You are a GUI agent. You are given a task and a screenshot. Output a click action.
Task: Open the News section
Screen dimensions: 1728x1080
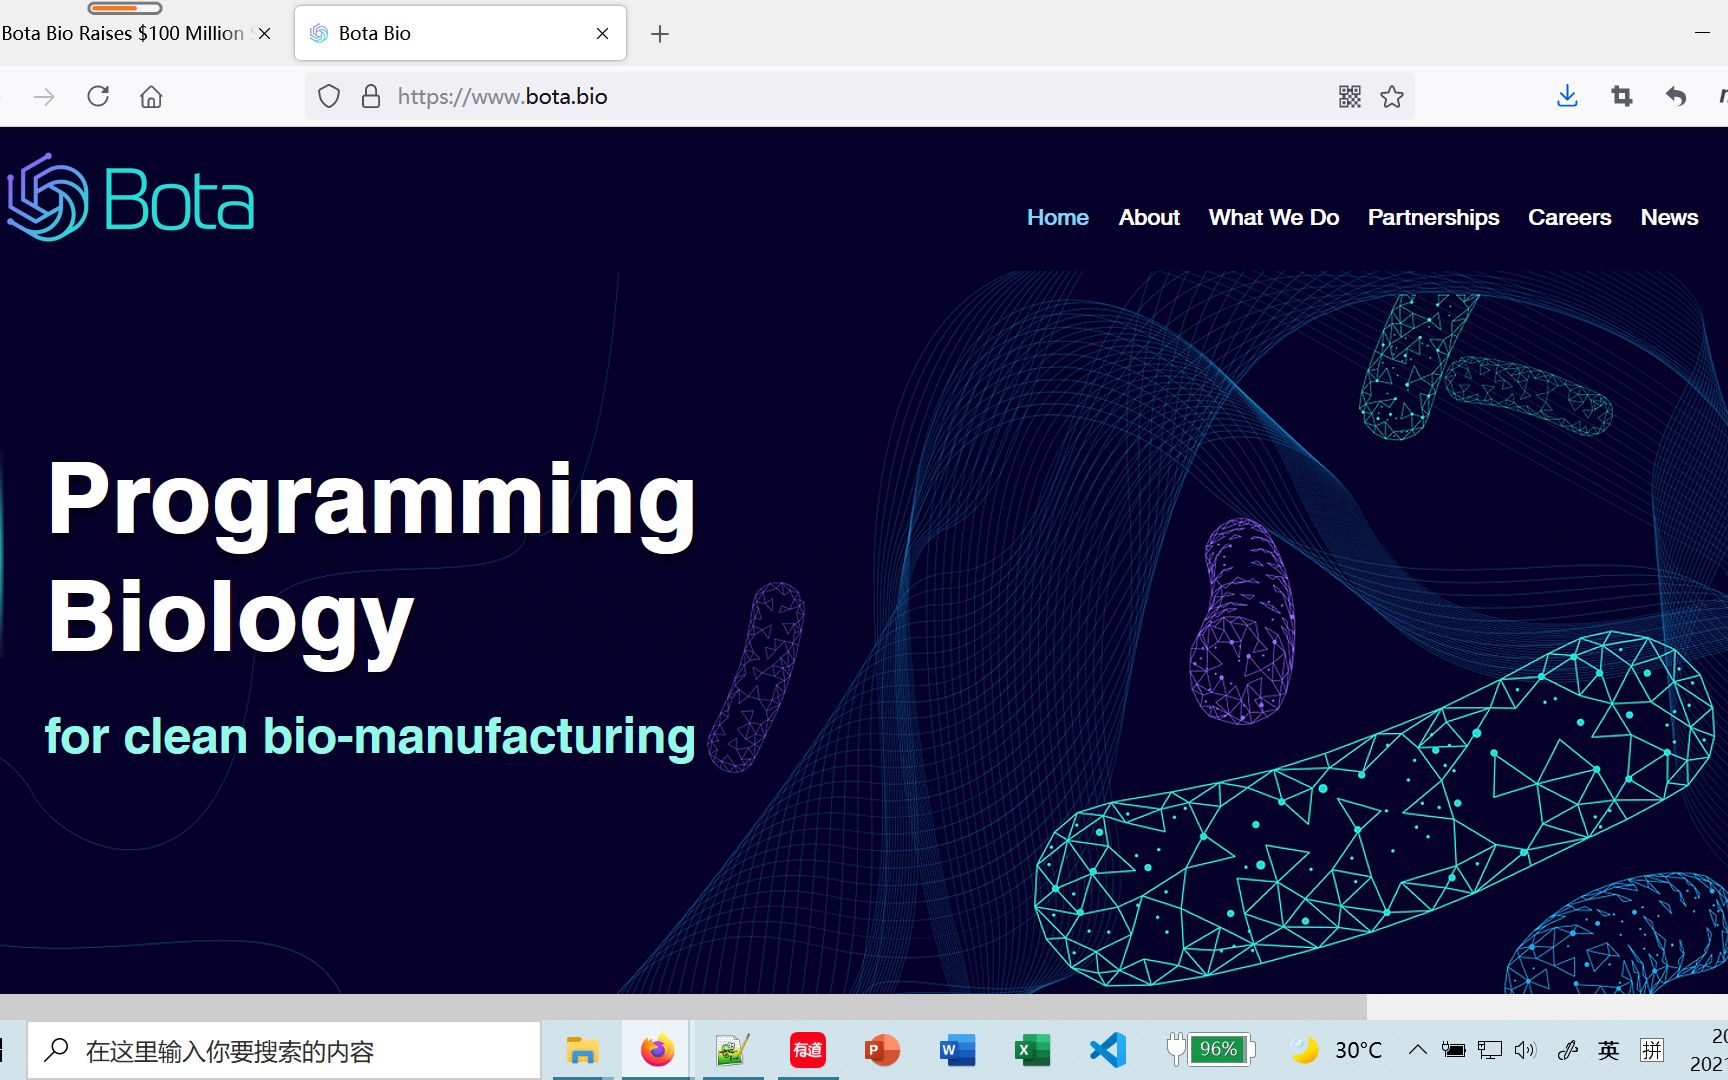pos(1669,217)
